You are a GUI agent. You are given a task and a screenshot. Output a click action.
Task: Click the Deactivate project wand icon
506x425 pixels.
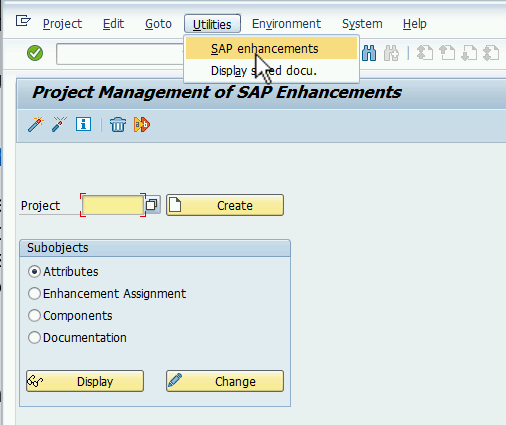click(x=59, y=125)
